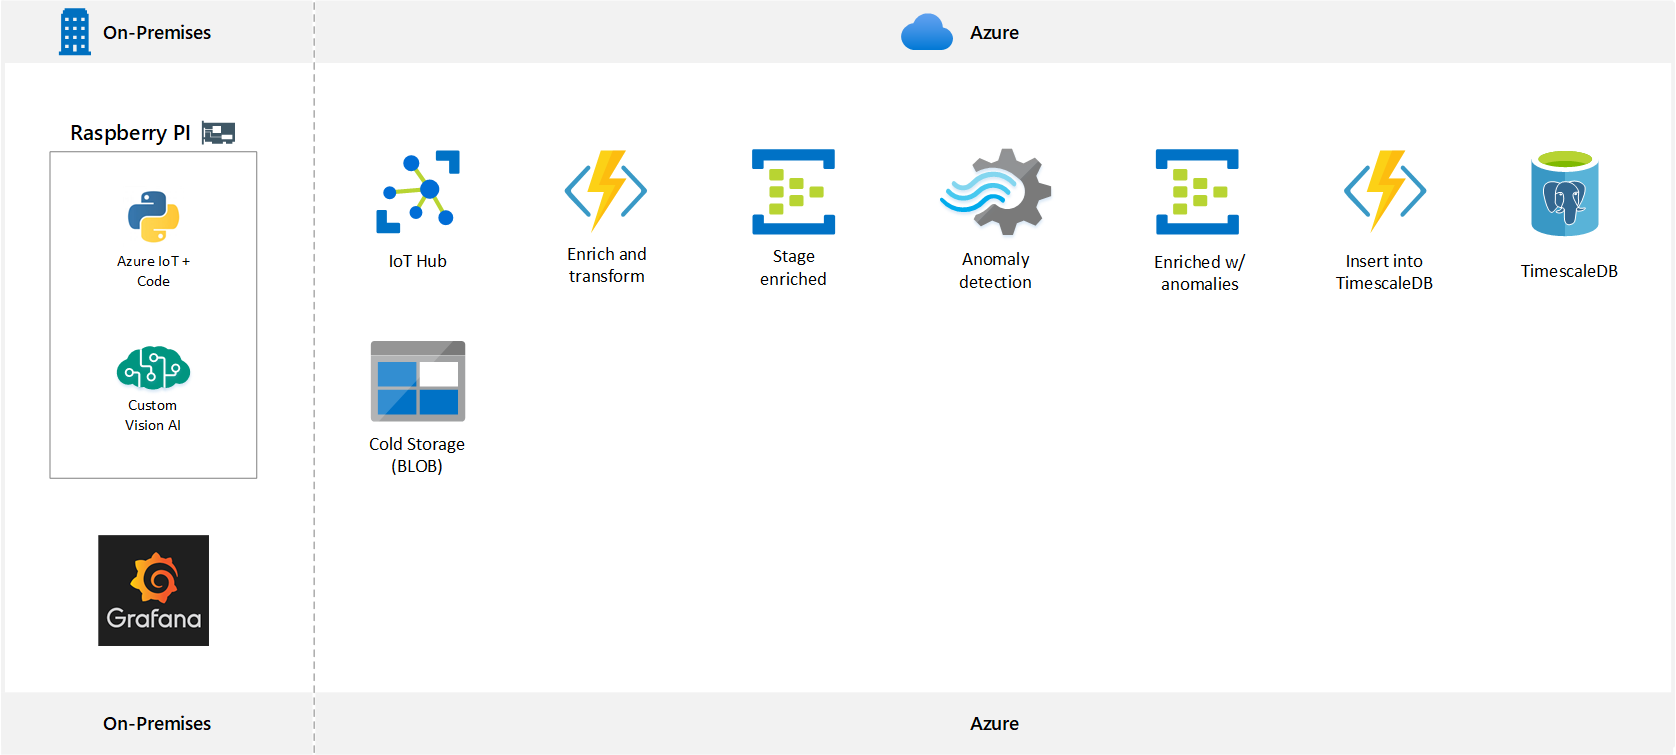The width and height of the screenshot is (1676, 755).
Task: Select the TimescaleDB database icon
Action: (x=1565, y=193)
